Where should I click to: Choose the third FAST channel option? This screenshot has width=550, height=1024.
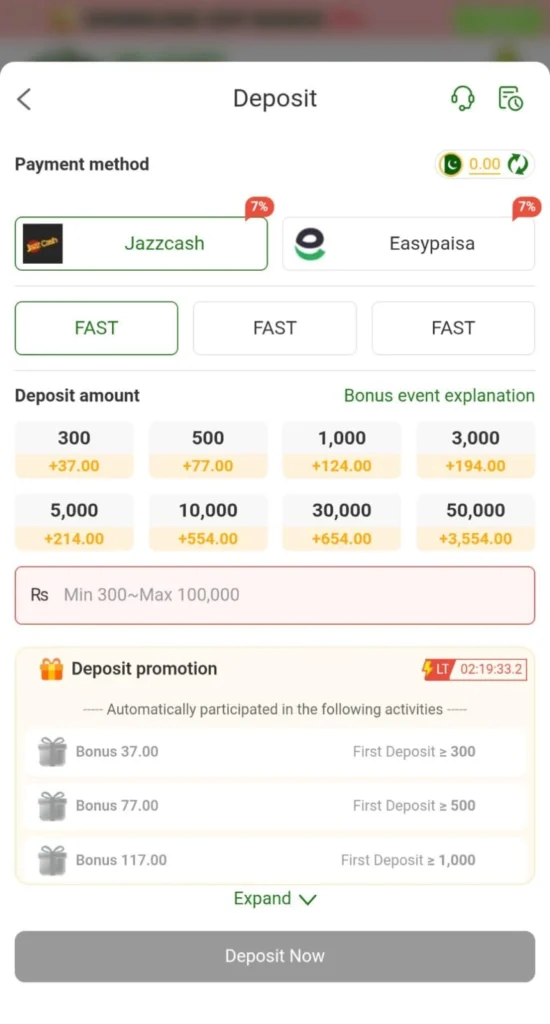click(453, 328)
